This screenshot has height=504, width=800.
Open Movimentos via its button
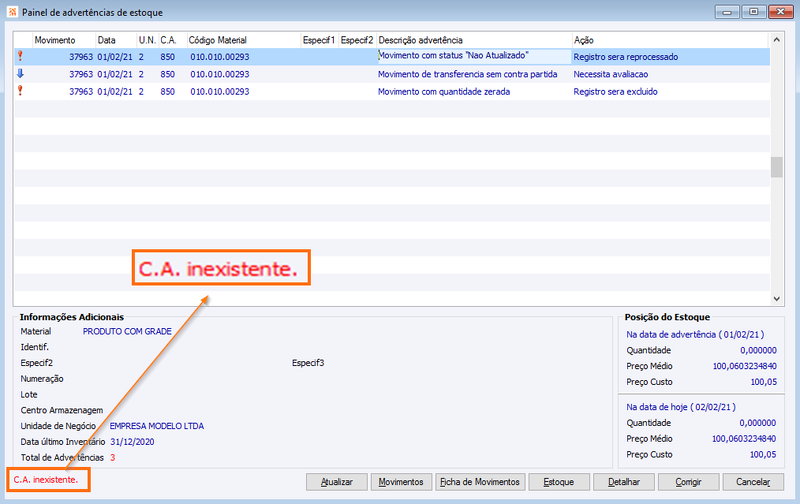[401, 482]
